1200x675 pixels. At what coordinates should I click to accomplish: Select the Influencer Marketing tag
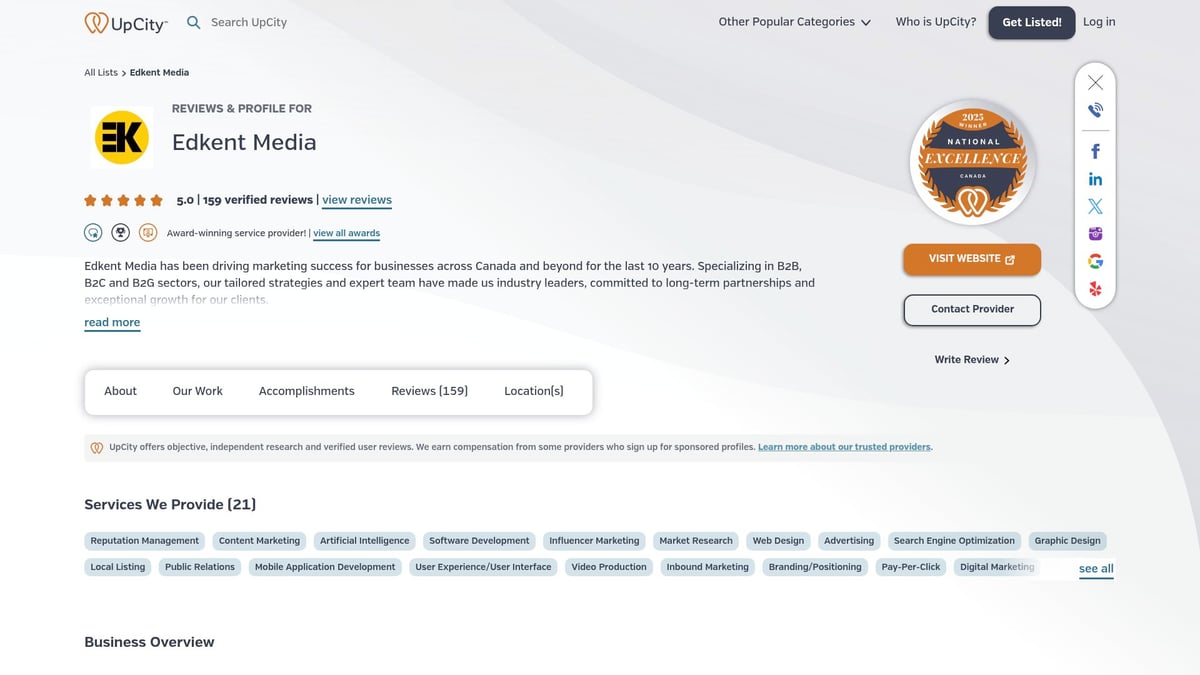pyautogui.click(x=594, y=541)
